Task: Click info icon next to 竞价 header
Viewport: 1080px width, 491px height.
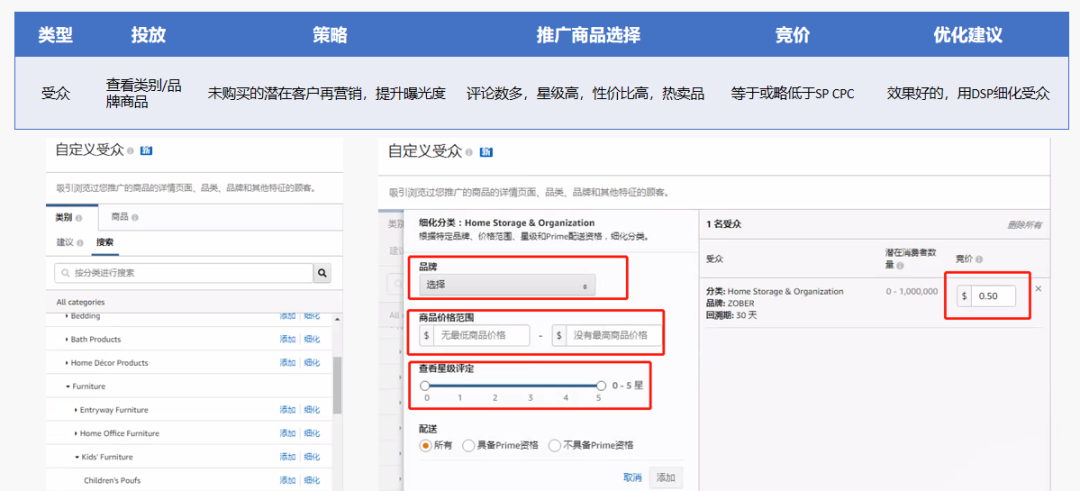Action: pos(979,259)
